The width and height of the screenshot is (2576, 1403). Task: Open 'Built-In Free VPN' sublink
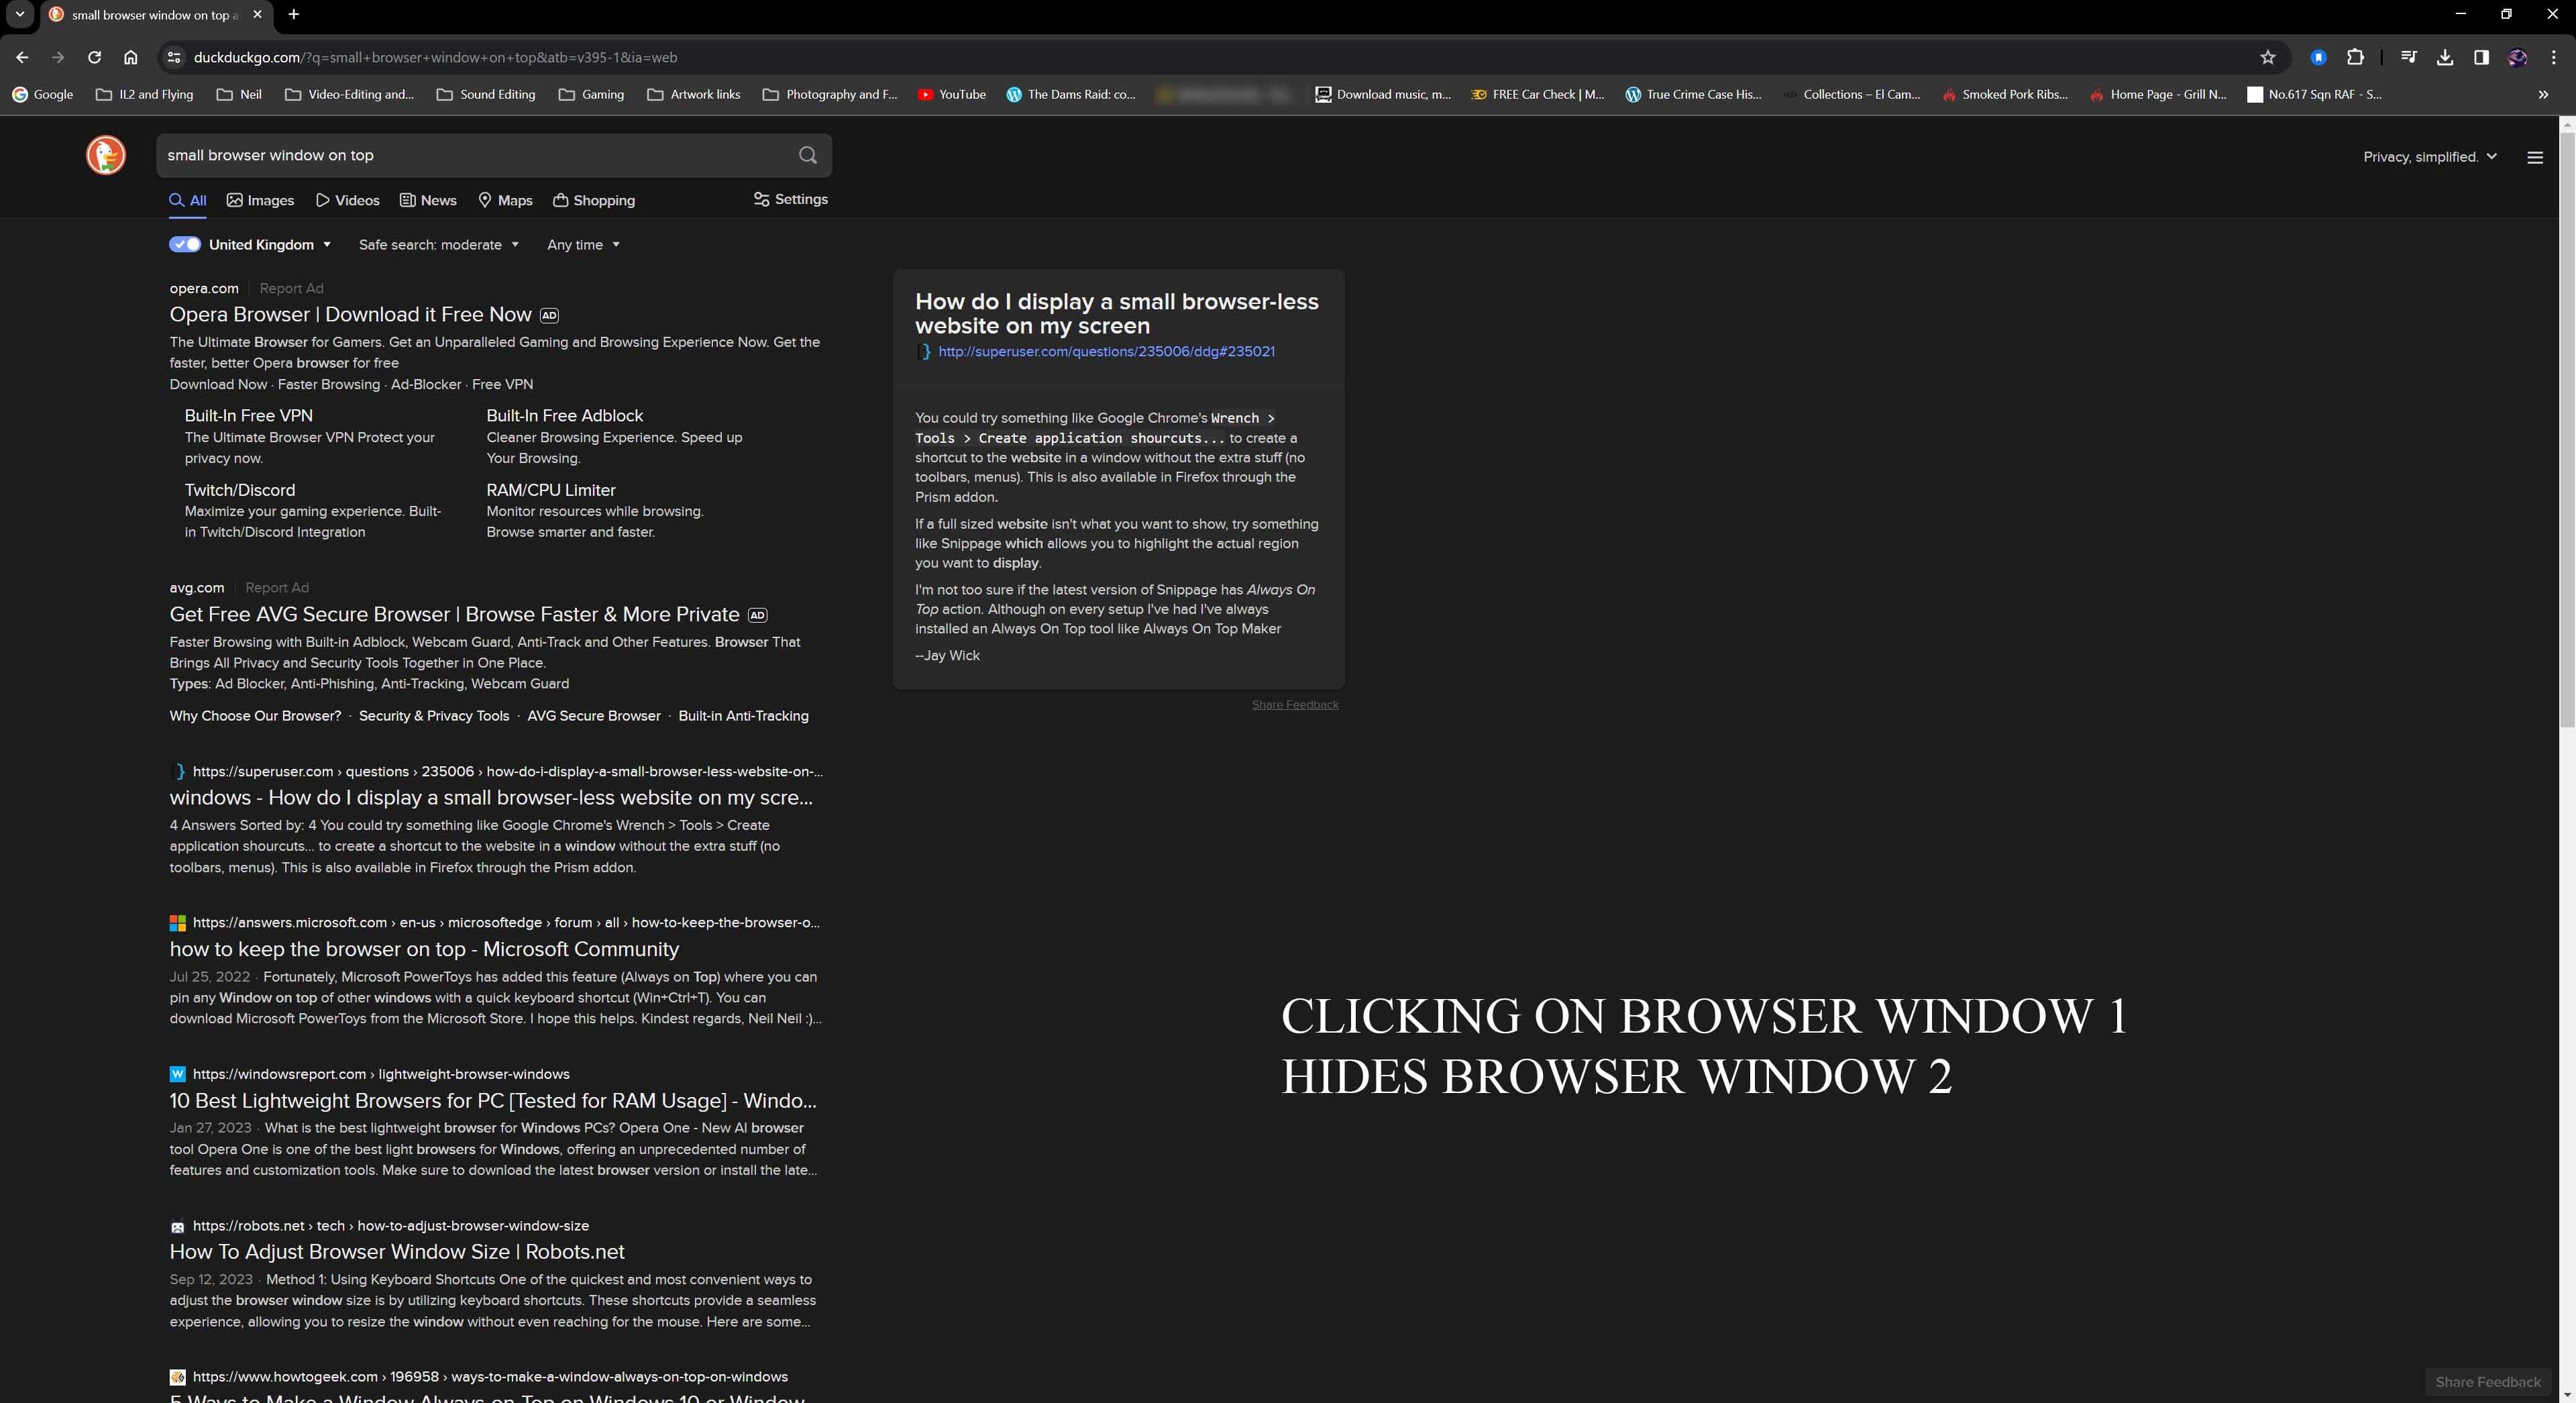(x=248, y=415)
